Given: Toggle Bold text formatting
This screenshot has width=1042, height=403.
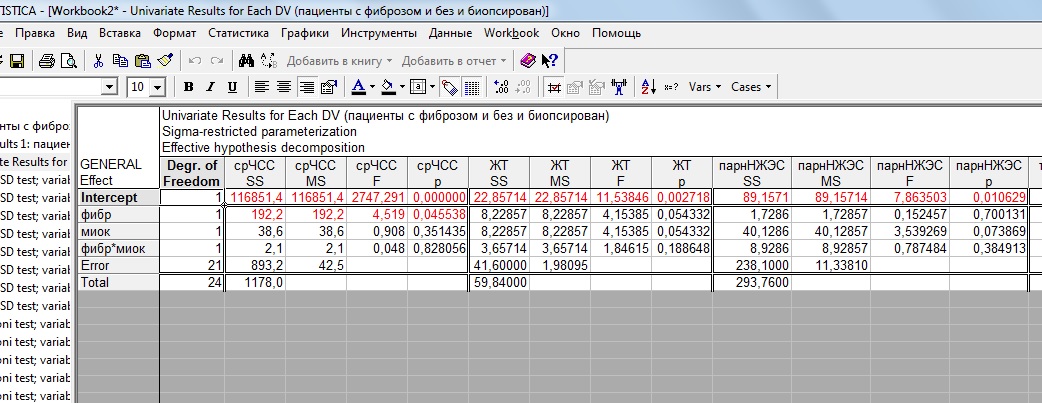Looking at the screenshot, I should click(x=187, y=87).
